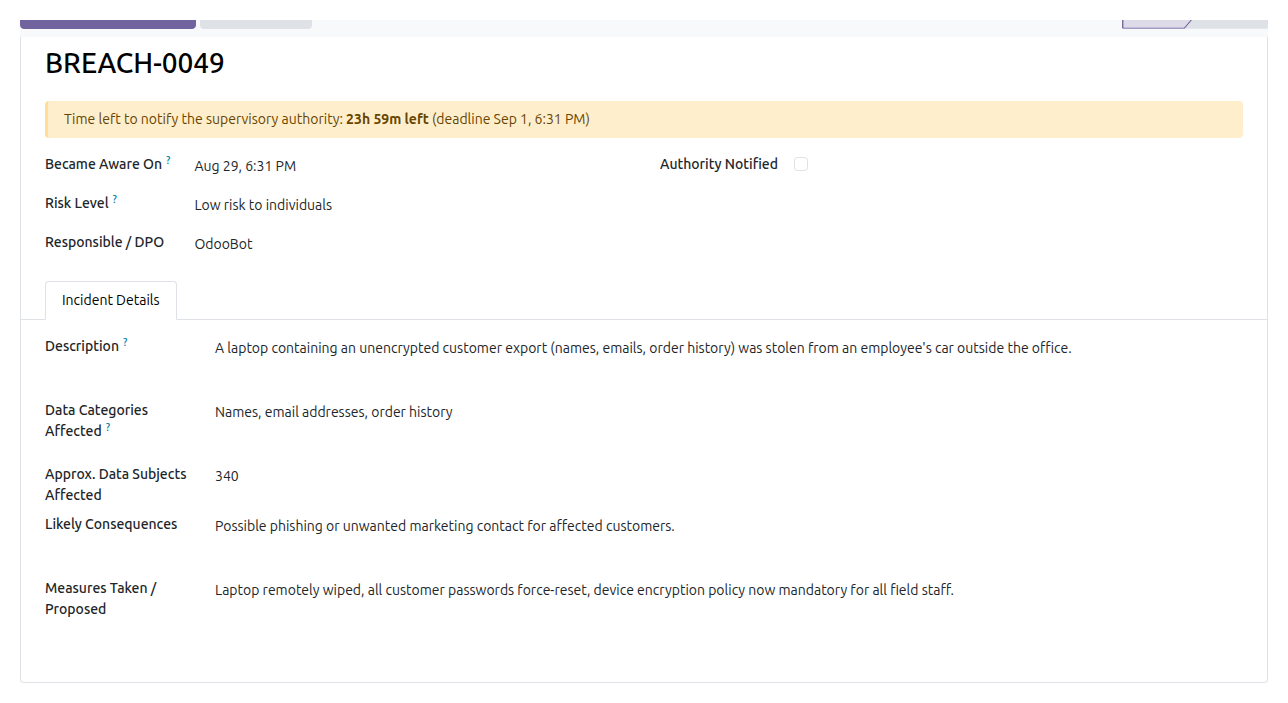Screen dimensions: 1288x703
Task: Edit the BREACH-0049 record title
Action: [x=135, y=64]
